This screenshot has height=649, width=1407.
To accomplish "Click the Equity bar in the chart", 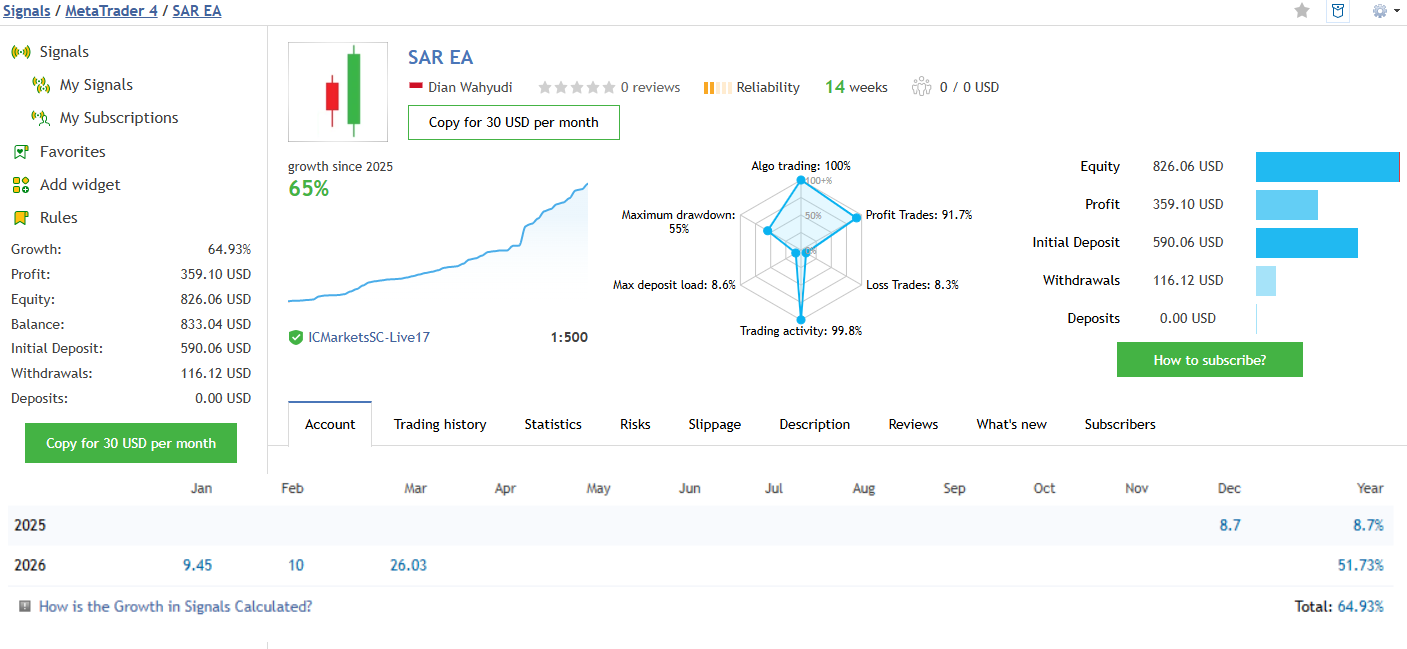I will click(1327, 167).
